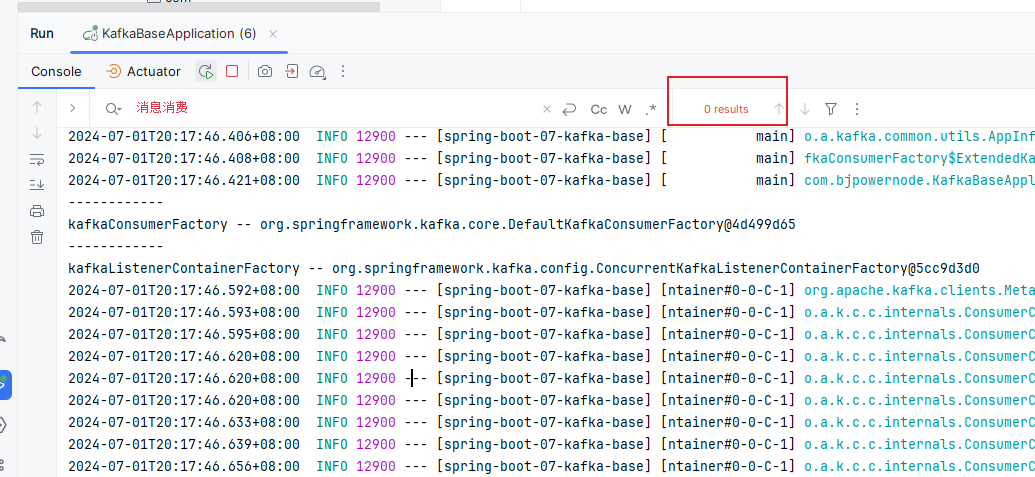Select the KafkaBaseApplication (6) tab
This screenshot has width=1035, height=477.
pyautogui.click(x=178, y=34)
